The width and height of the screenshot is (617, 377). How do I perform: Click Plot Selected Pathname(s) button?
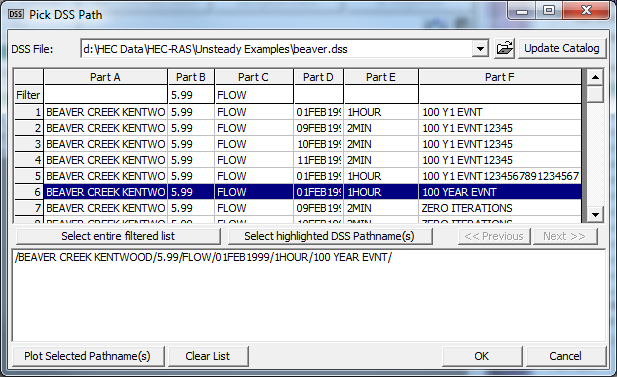[88, 356]
